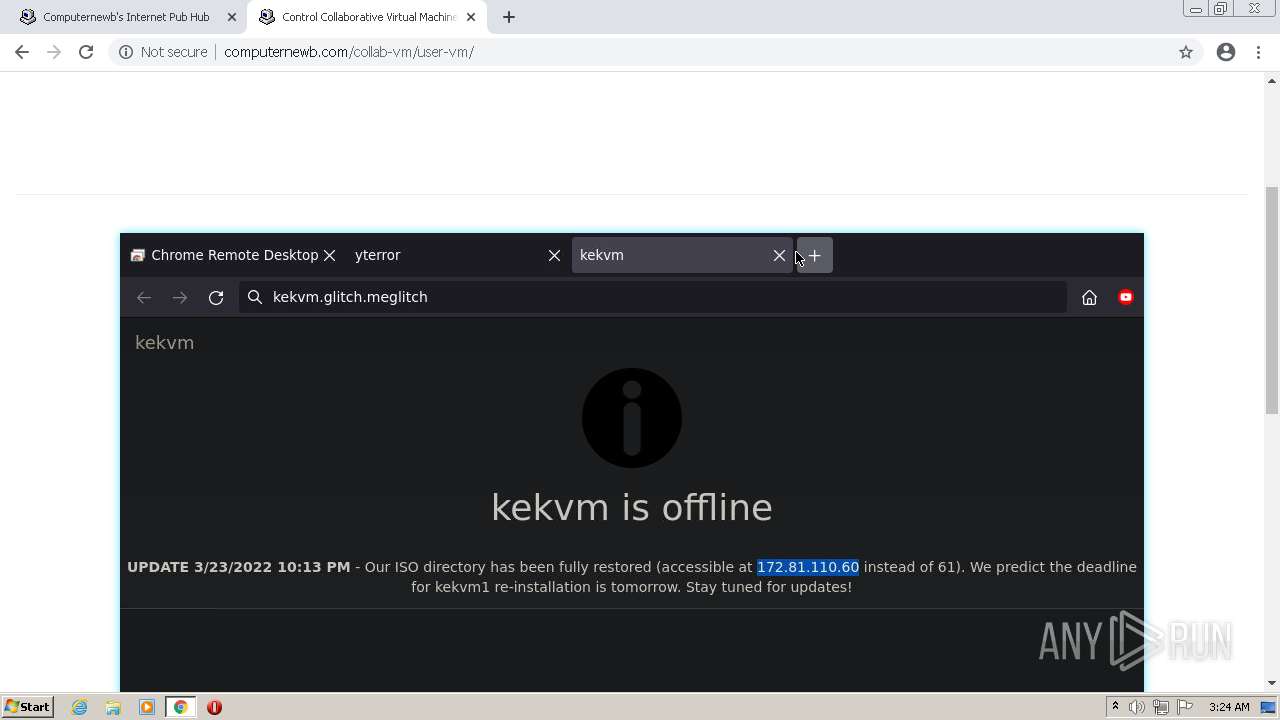Open Windows Explorer from taskbar
Image resolution: width=1280 pixels, height=720 pixels.
(x=113, y=707)
